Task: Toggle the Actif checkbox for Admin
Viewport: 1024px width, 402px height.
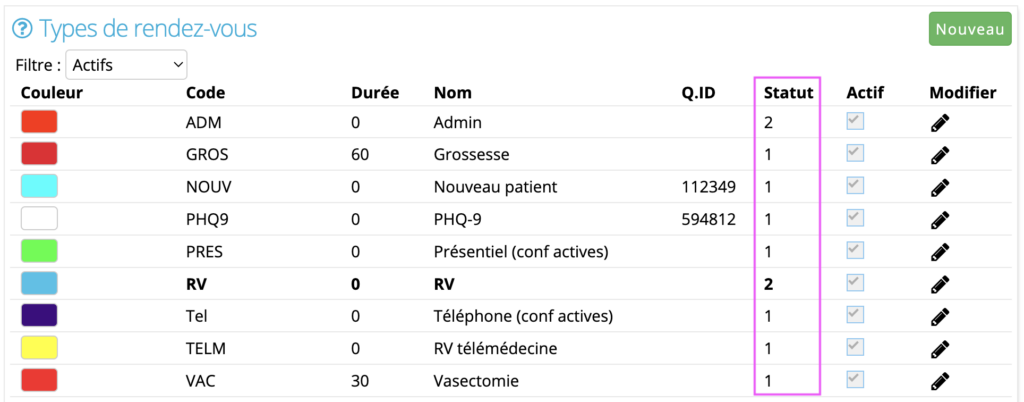Action: click(856, 121)
